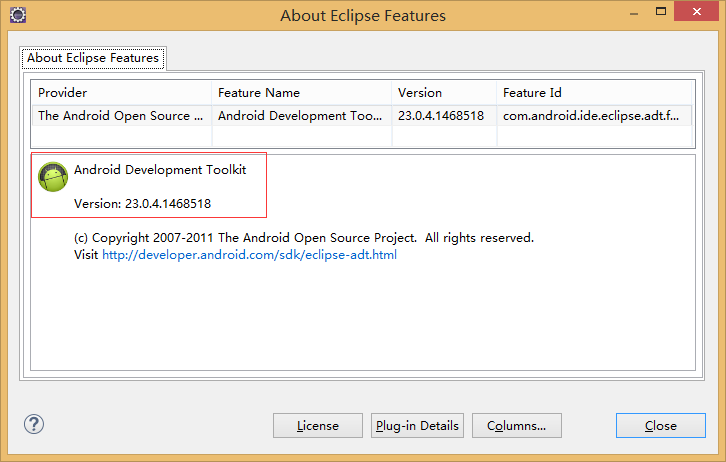Select the Android Development Tools feature row
This screenshot has width=726, height=462.
300,115
